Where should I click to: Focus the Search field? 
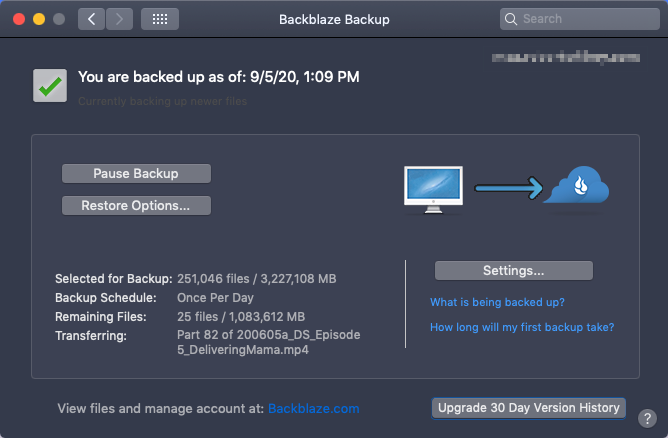pyautogui.click(x=580, y=19)
